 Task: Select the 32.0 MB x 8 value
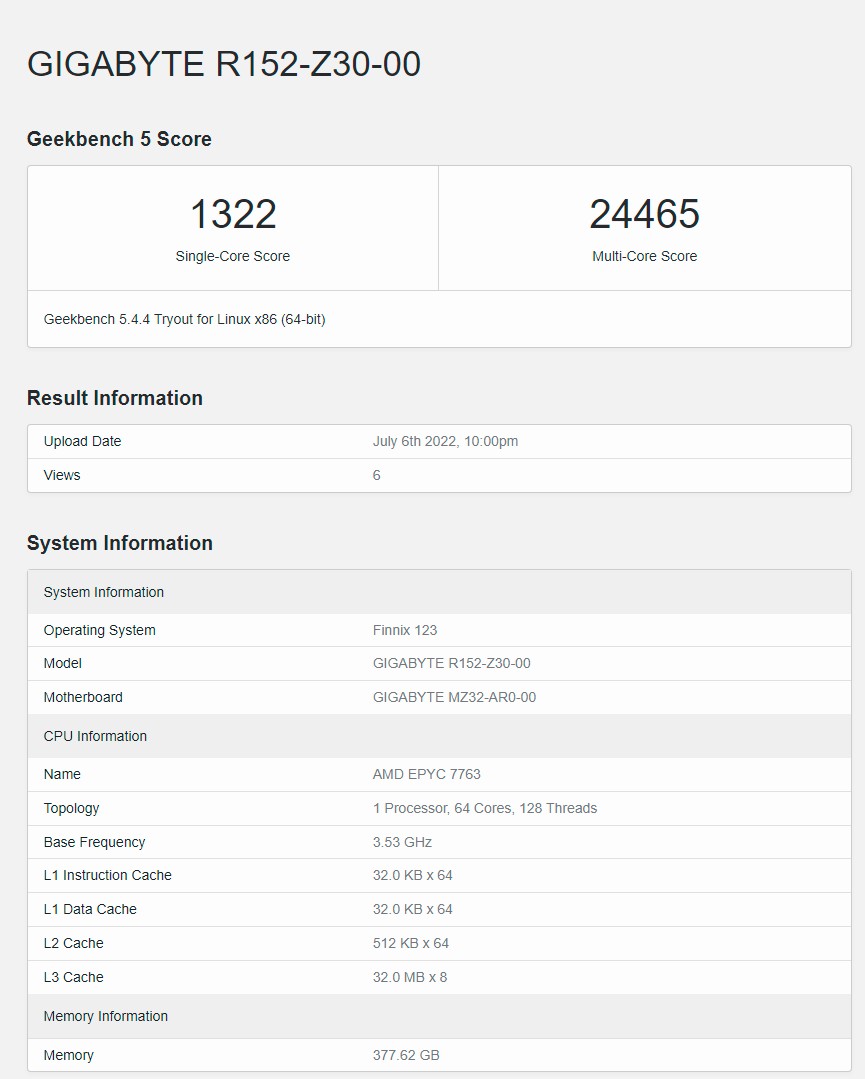[x=410, y=977]
